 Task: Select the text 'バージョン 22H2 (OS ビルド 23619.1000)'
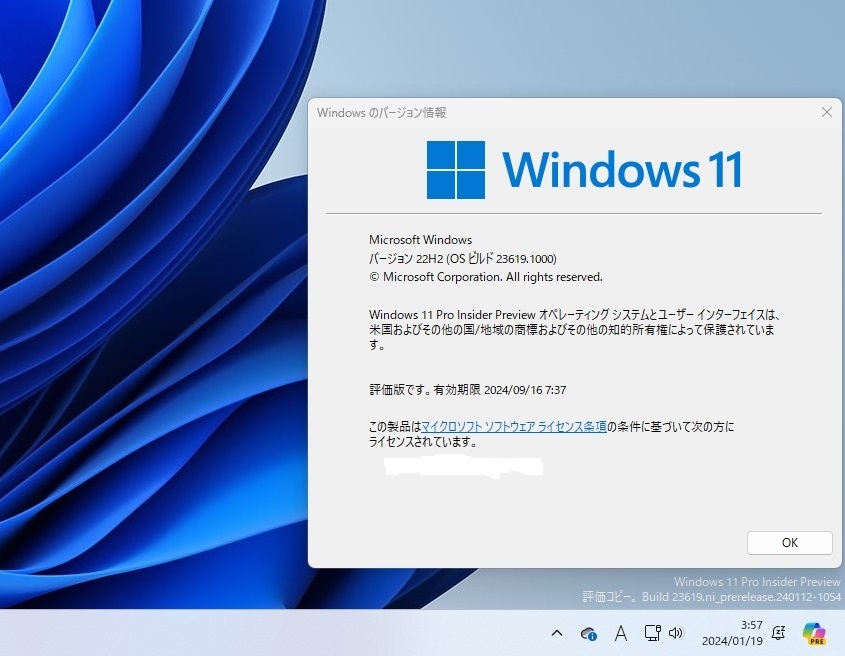click(462, 259)
